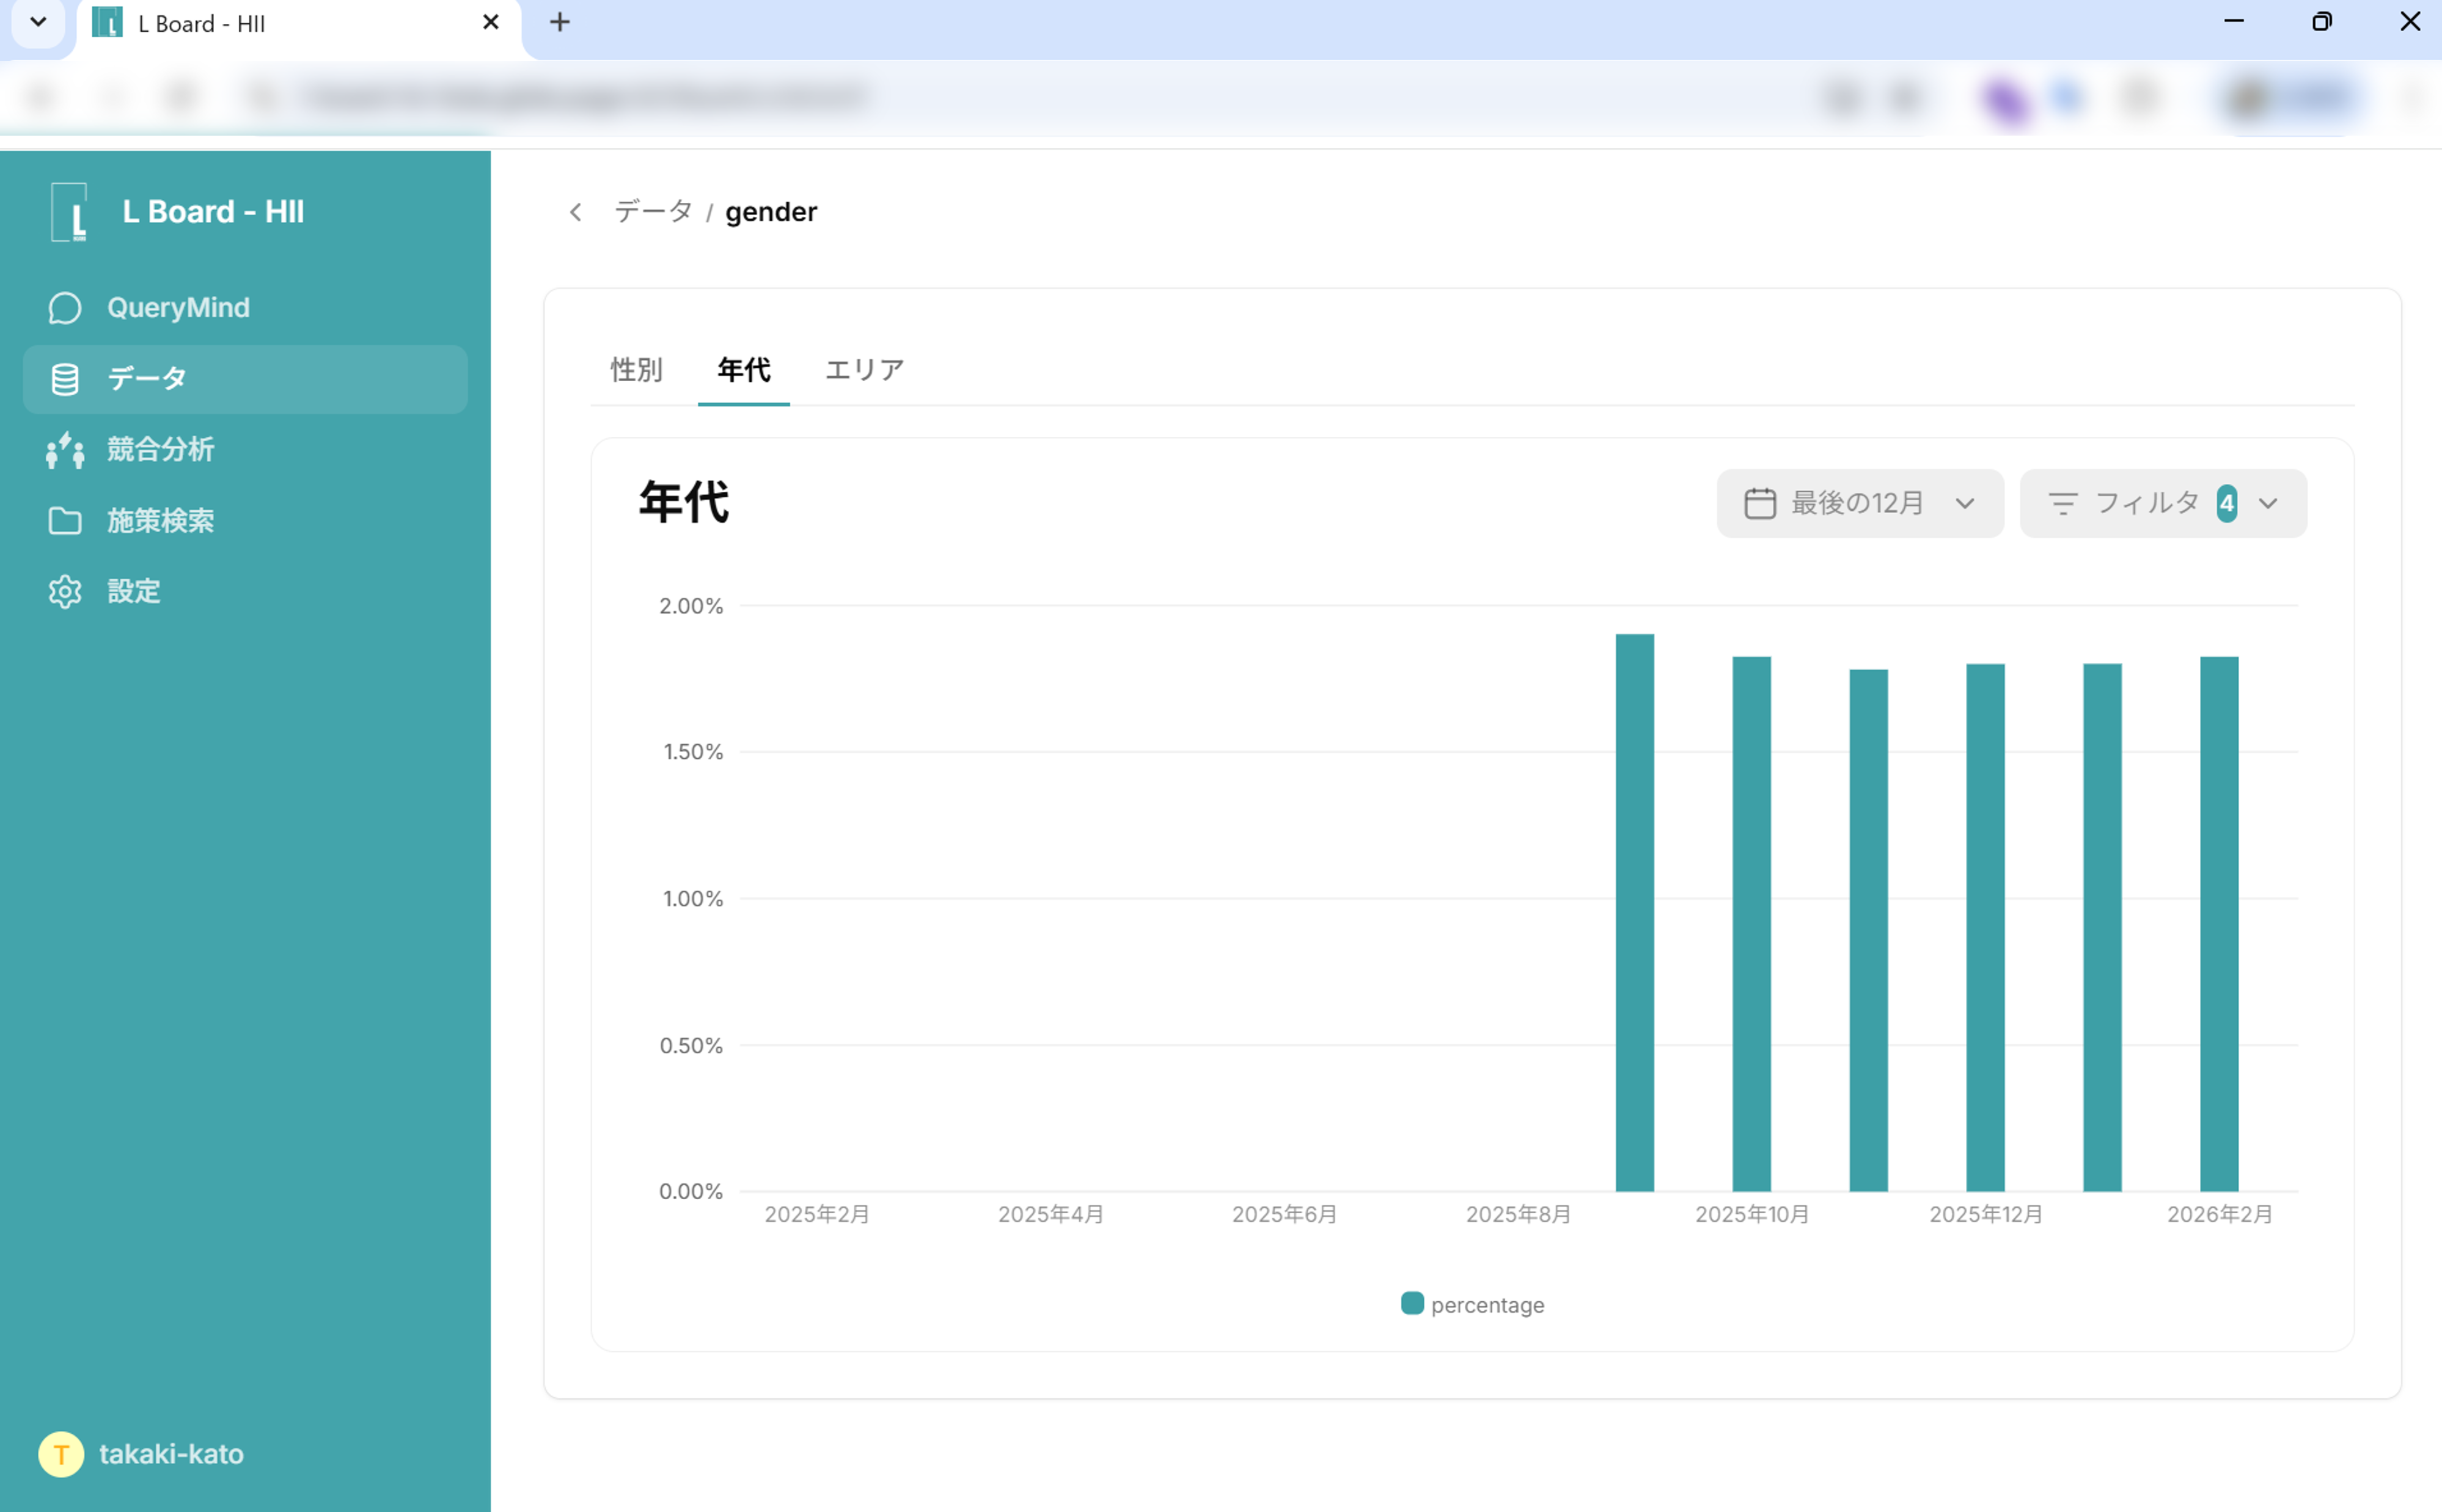Select the データ database icon
Viewport: 2442px width, 1512px height.
[64, 379]
